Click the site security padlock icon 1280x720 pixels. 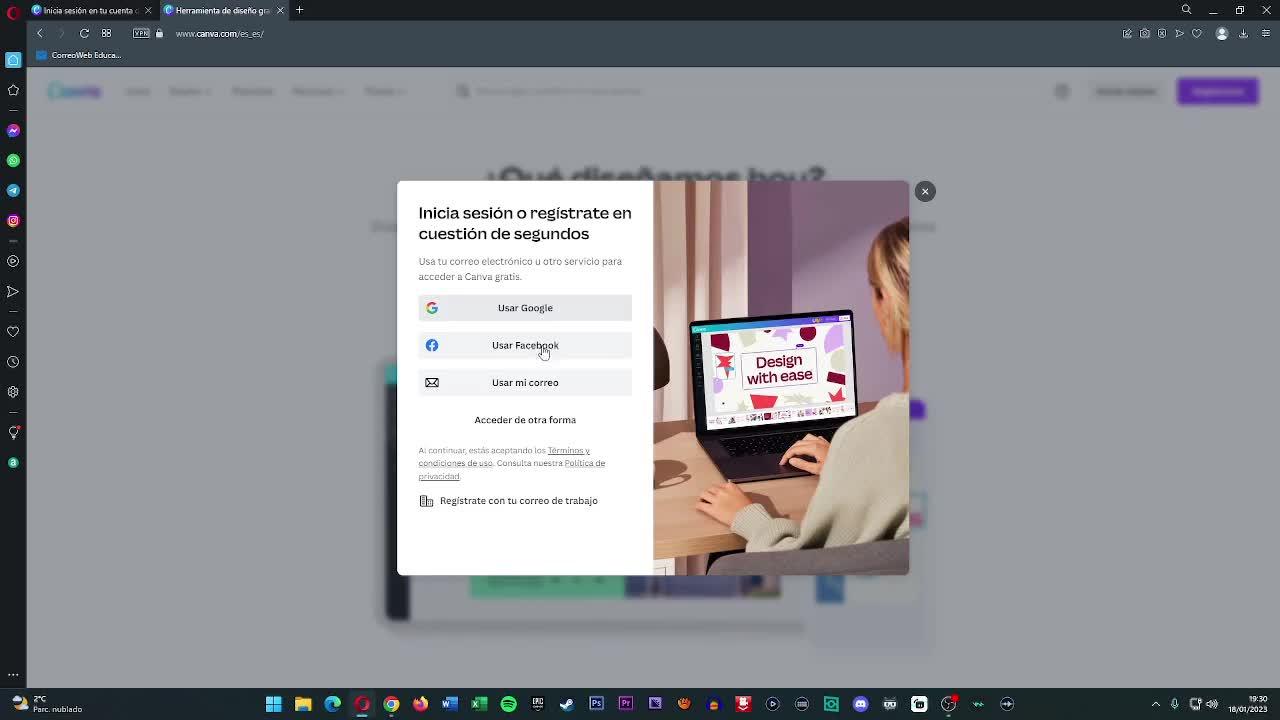click(159, 33)
